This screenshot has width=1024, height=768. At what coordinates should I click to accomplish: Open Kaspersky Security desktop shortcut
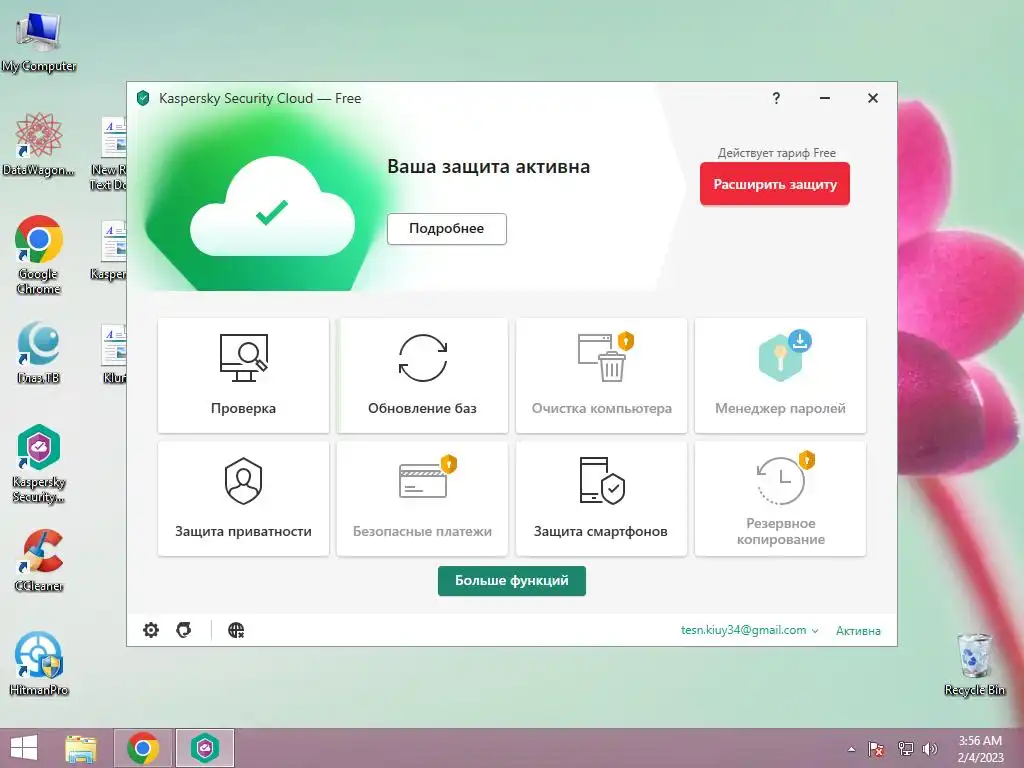click(x=39, y=464)
